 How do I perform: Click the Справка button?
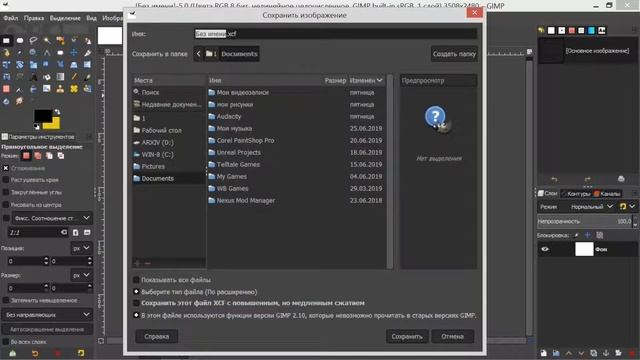point(156,336)
